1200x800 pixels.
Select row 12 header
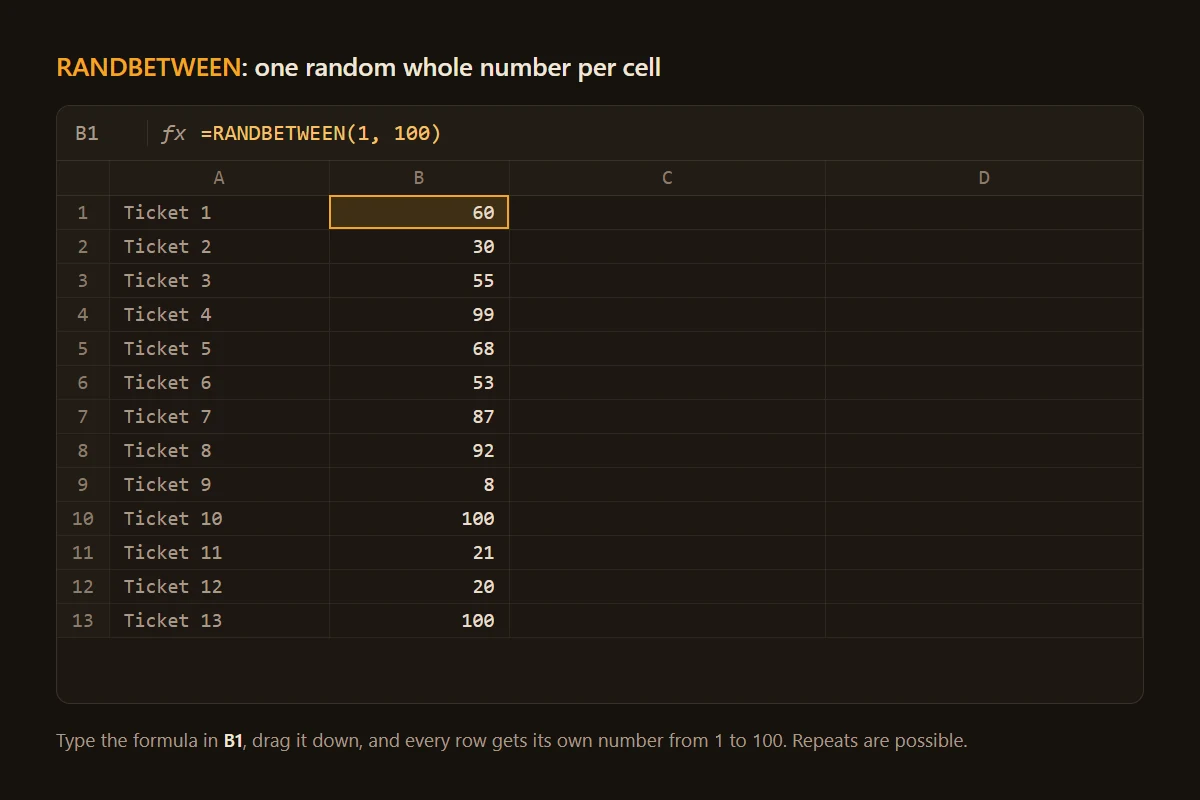[83, 586]
